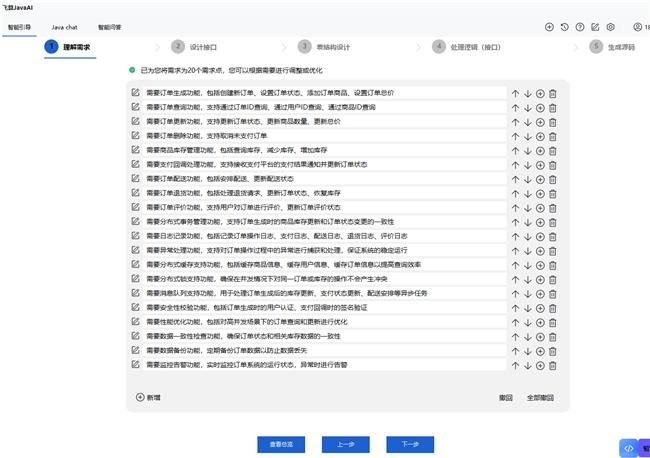Viewport: 650px width, 458px height.
Task: Click the 全部撤回 undo-all button
Action: (x=540, y=398)
